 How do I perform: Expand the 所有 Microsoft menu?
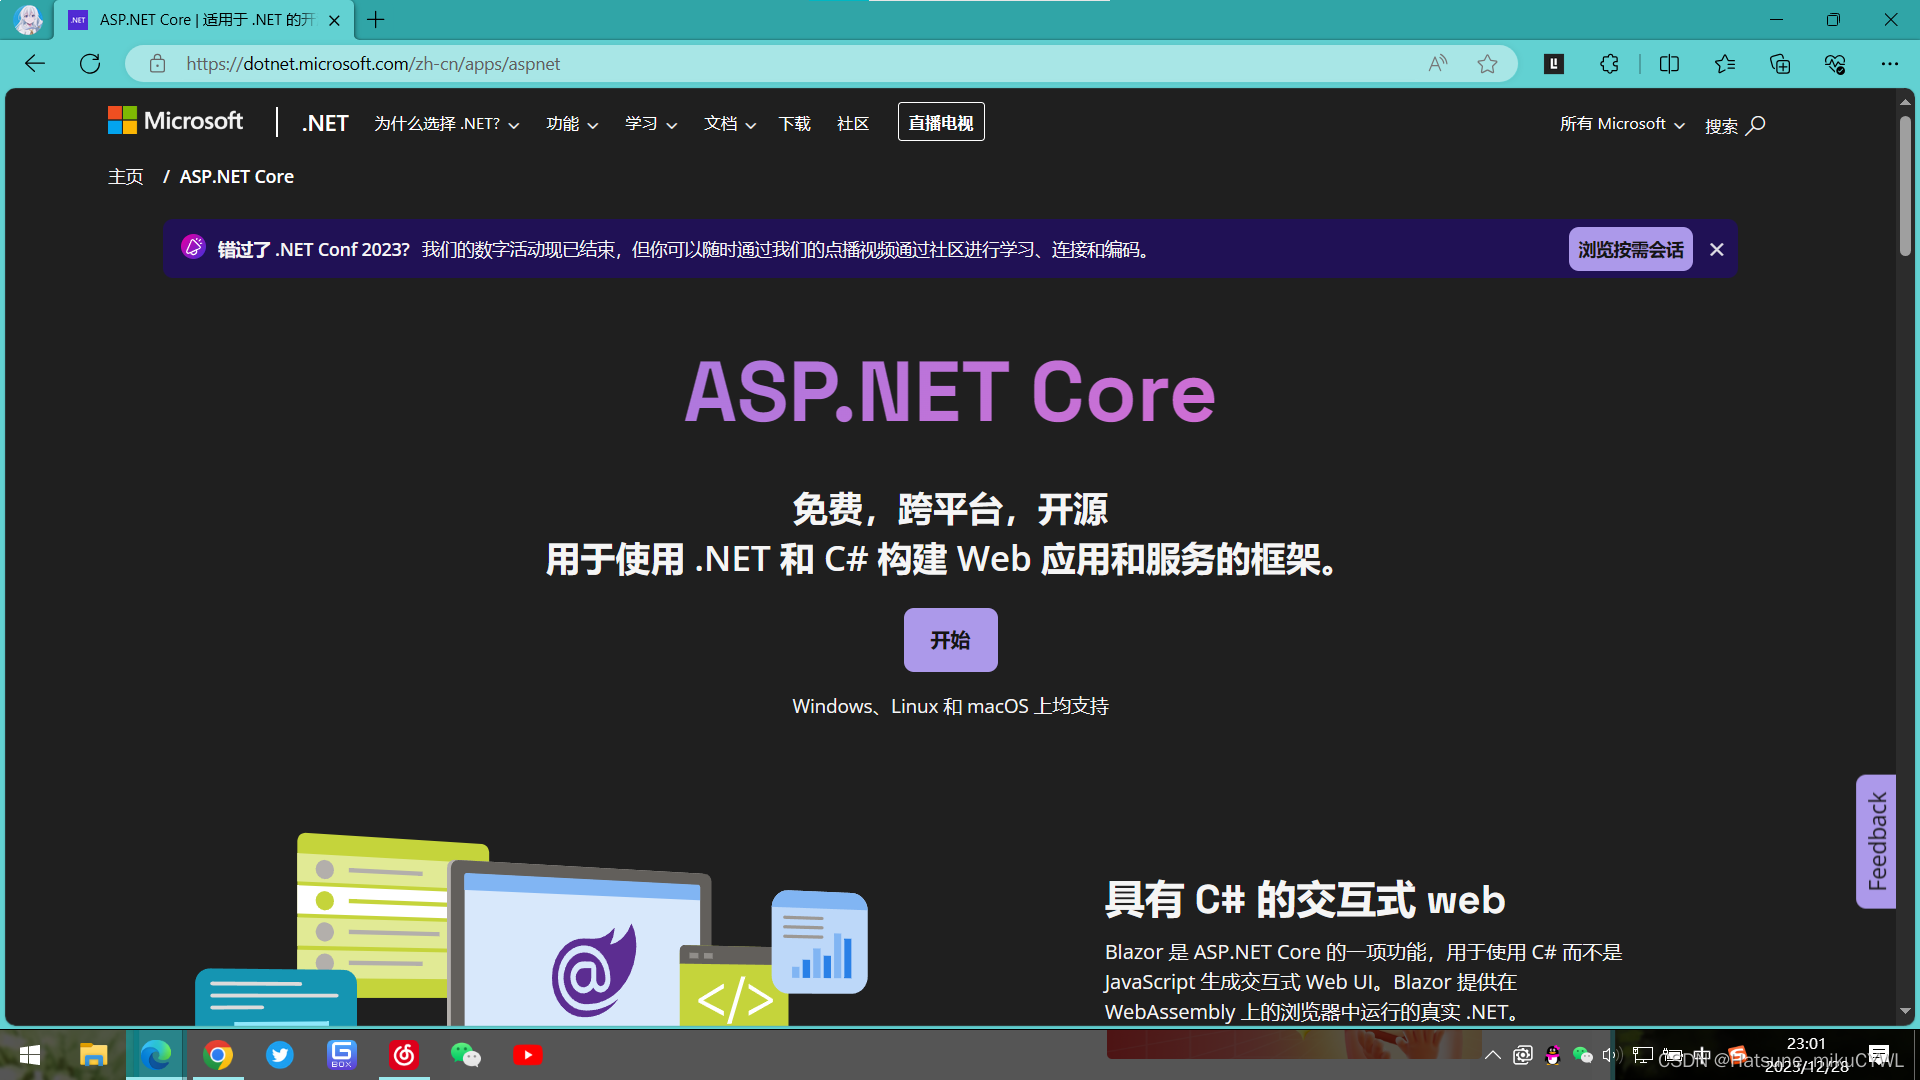tap(1620, 123)
